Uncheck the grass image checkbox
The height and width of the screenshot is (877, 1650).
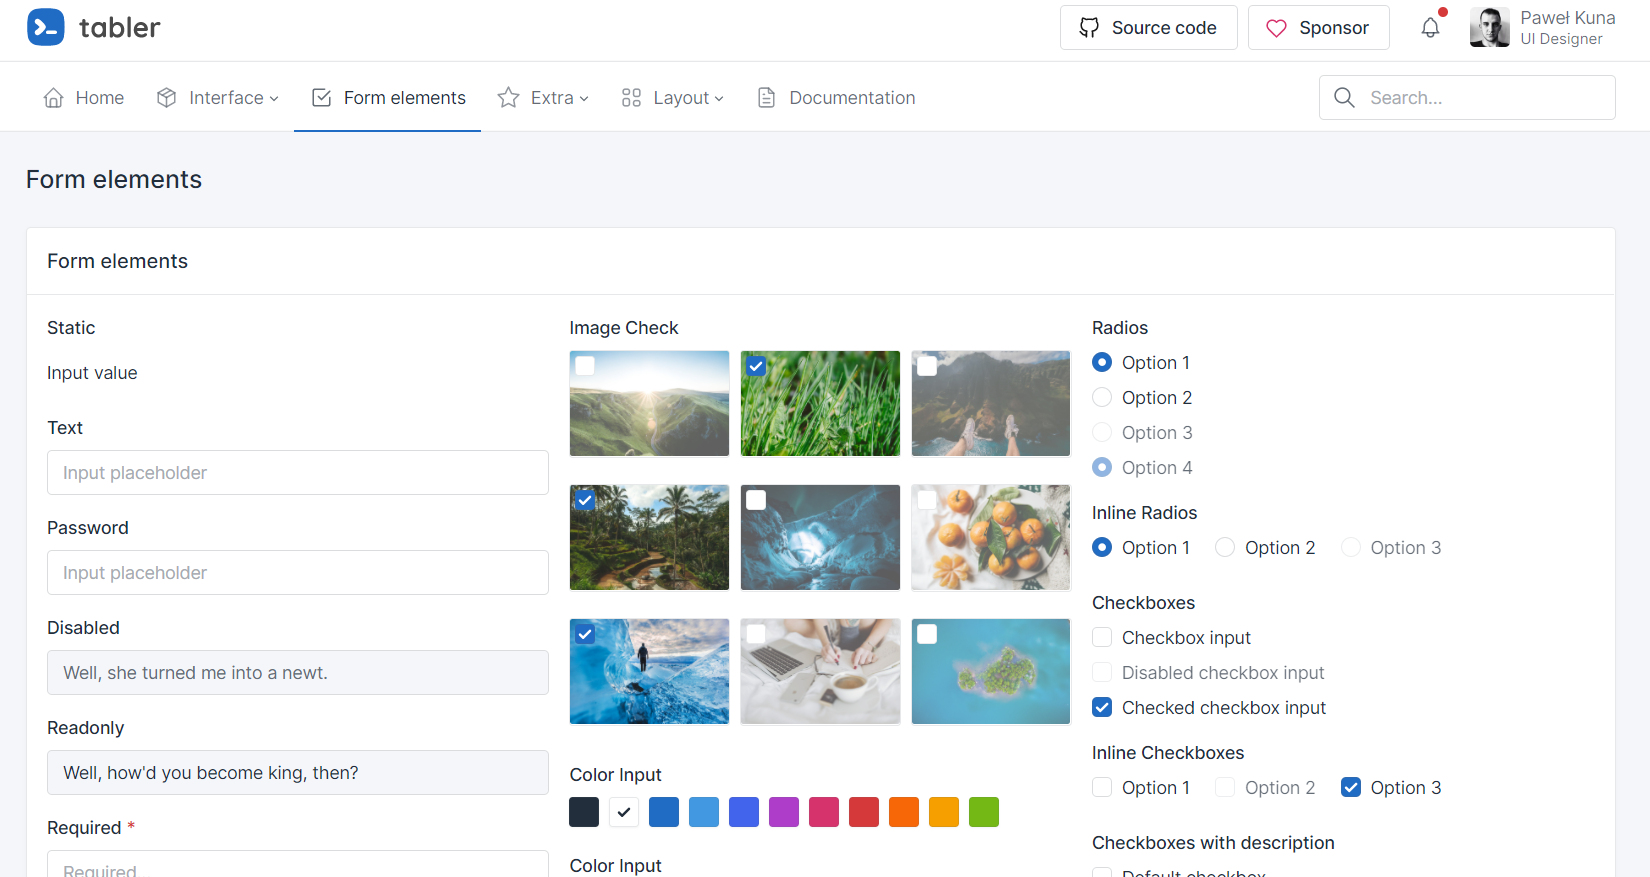[x=757, y=366]
